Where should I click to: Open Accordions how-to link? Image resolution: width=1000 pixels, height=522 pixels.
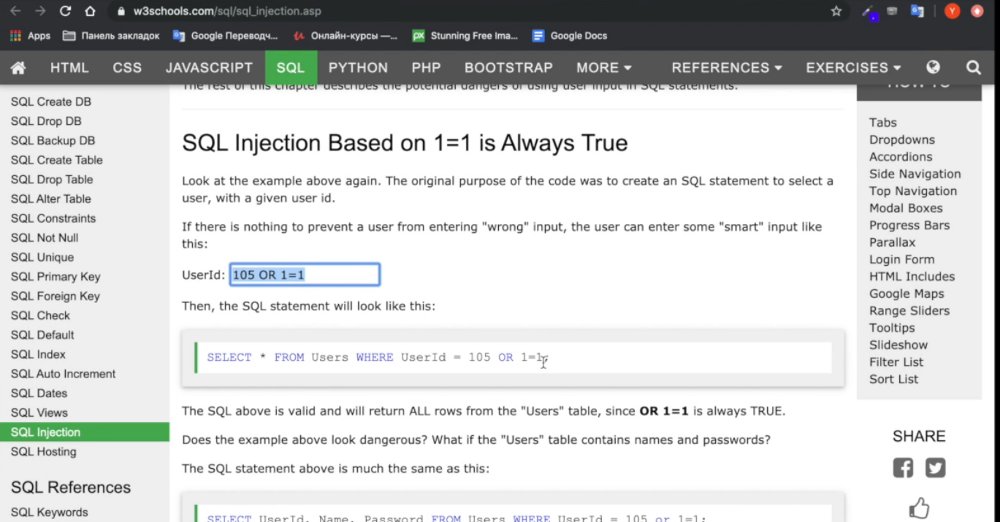click(x=901, y=157)
